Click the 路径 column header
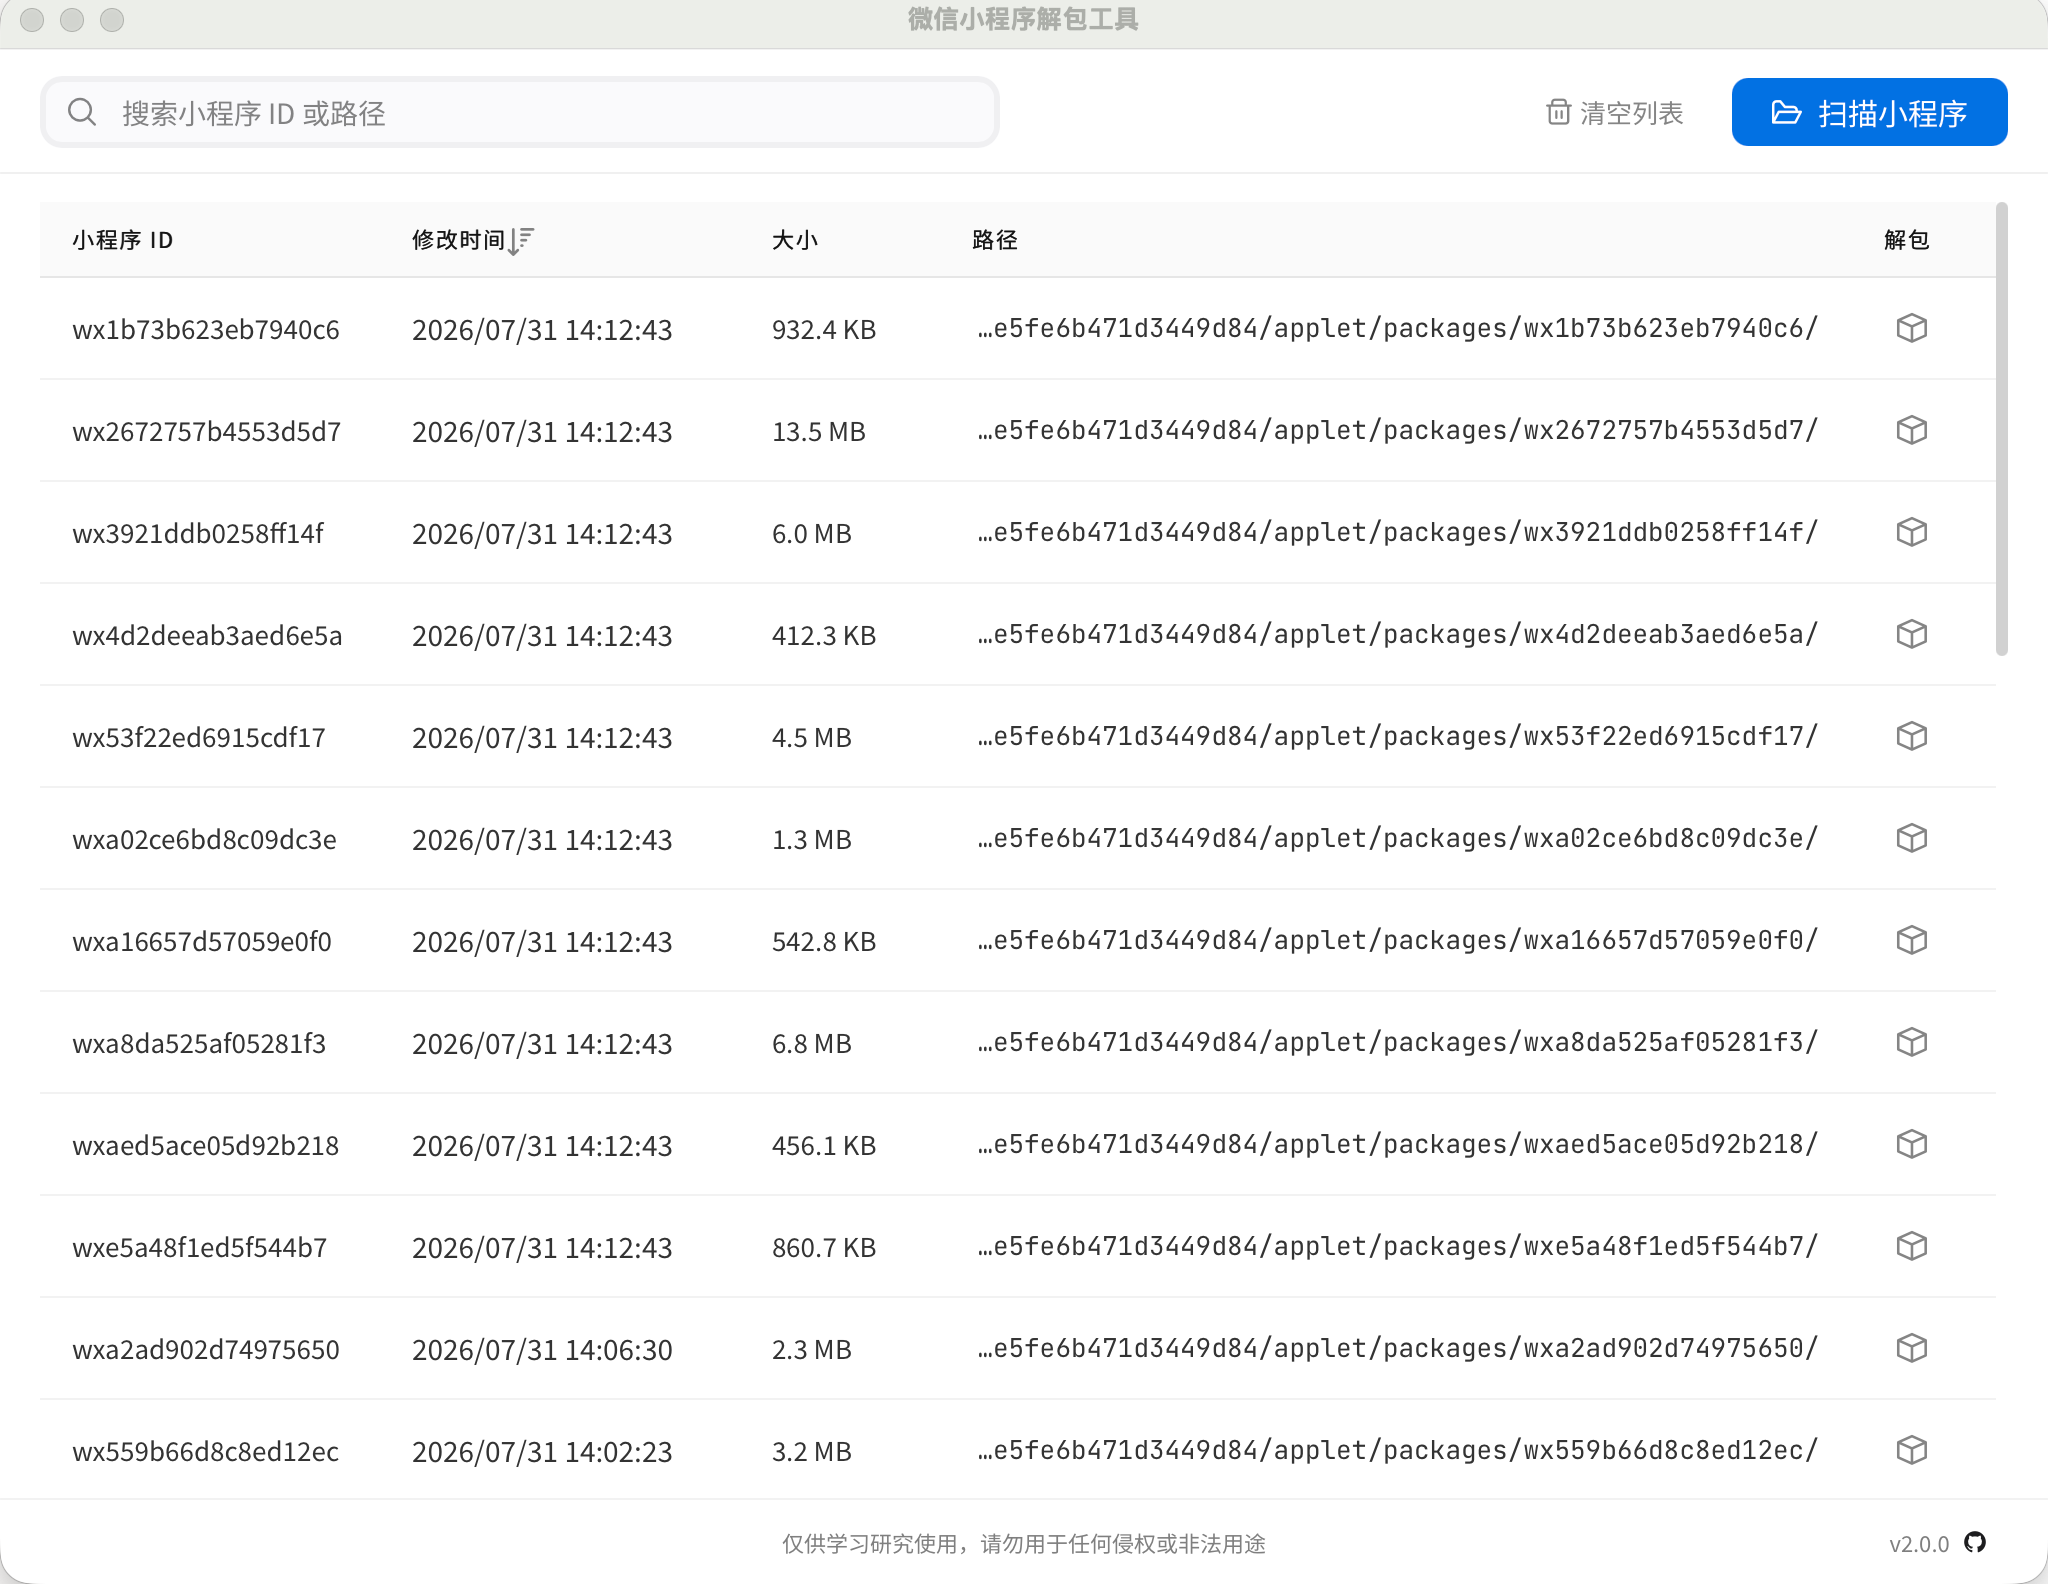 point(995,240)
